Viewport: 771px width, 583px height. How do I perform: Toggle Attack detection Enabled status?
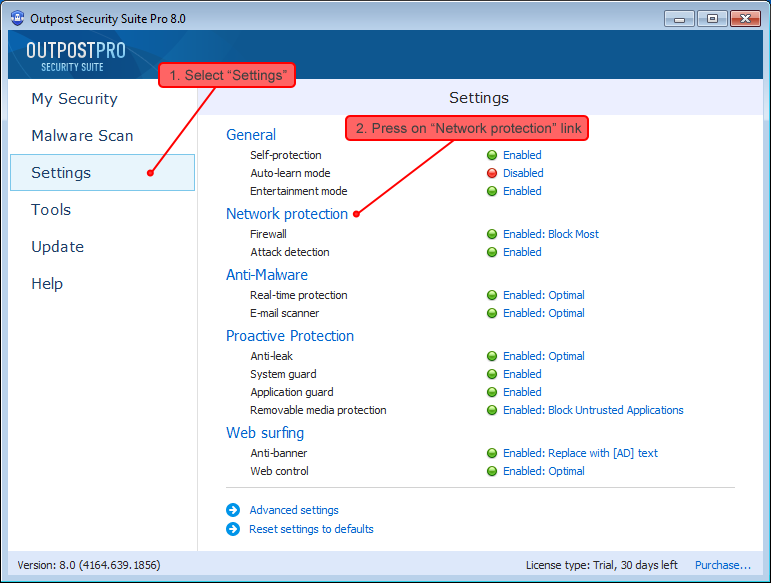coord(522,252)
